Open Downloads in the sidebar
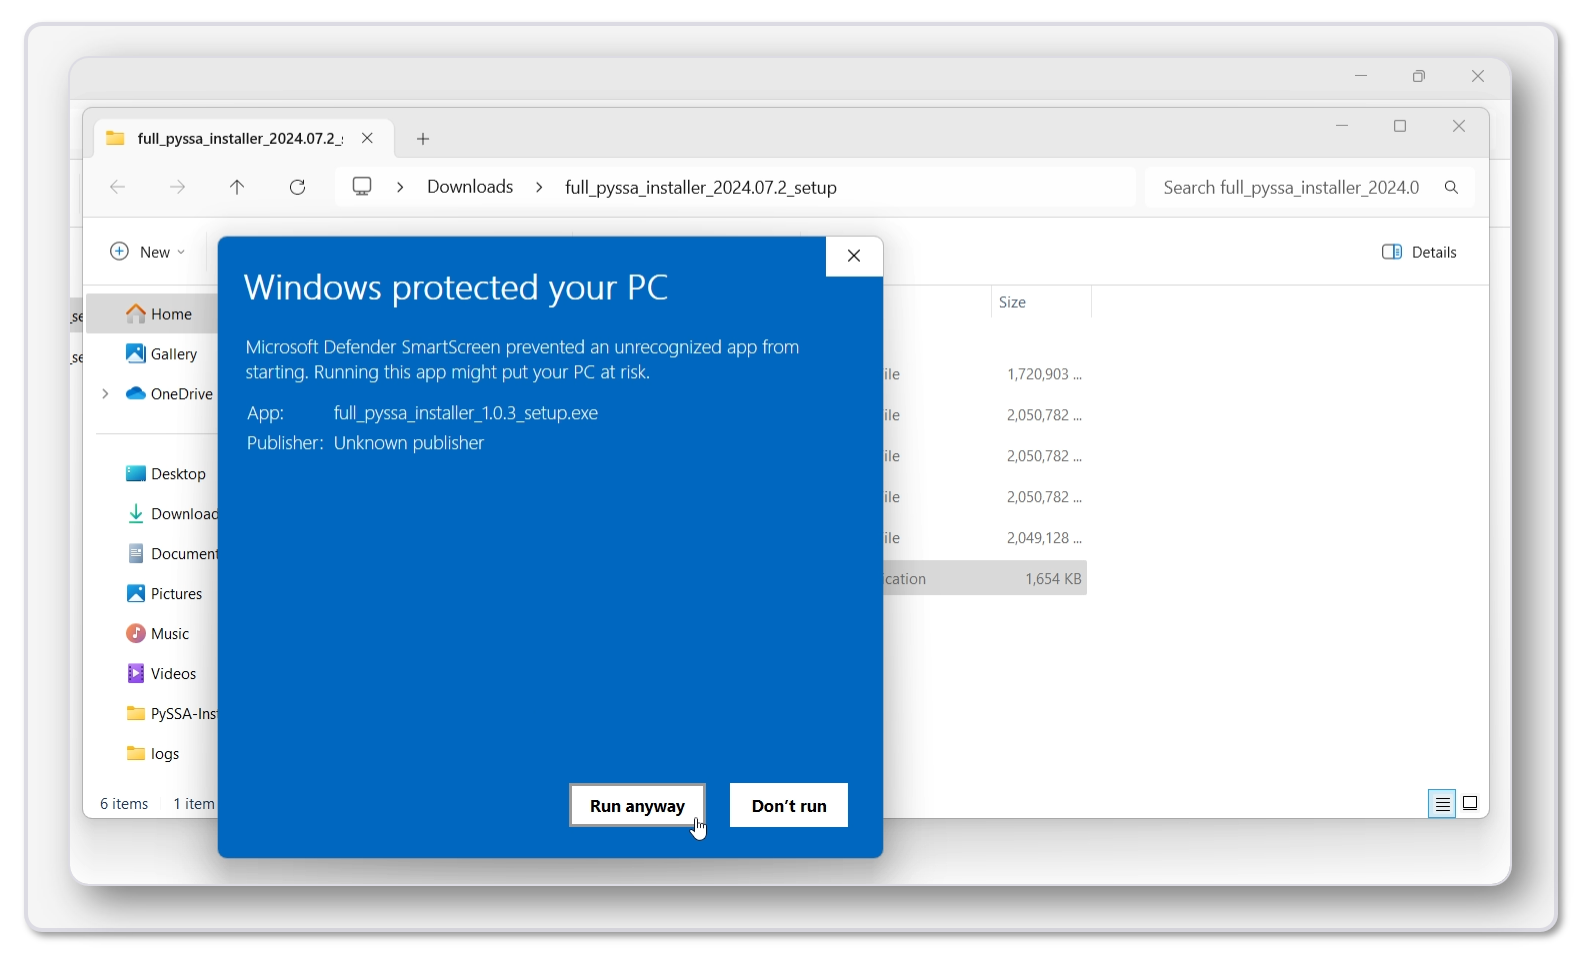The height and width of the screenshot is (961, 1590). tap(171, 514)
